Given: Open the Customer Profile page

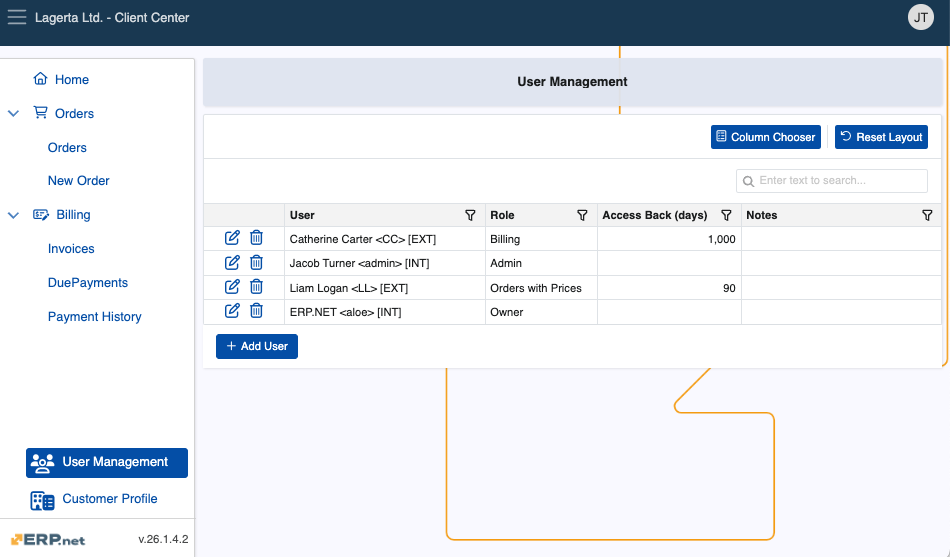Looking at the screenshot, I should click(95, 499).
